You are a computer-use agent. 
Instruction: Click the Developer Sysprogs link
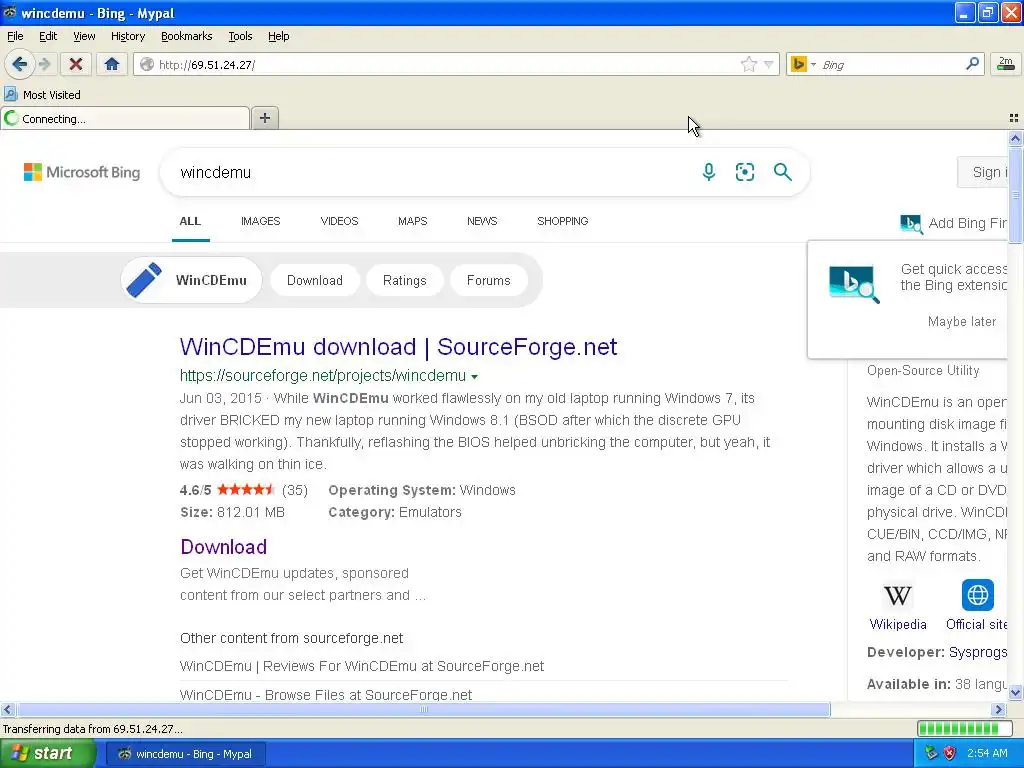pyautogui.click(x=978, y=652)
